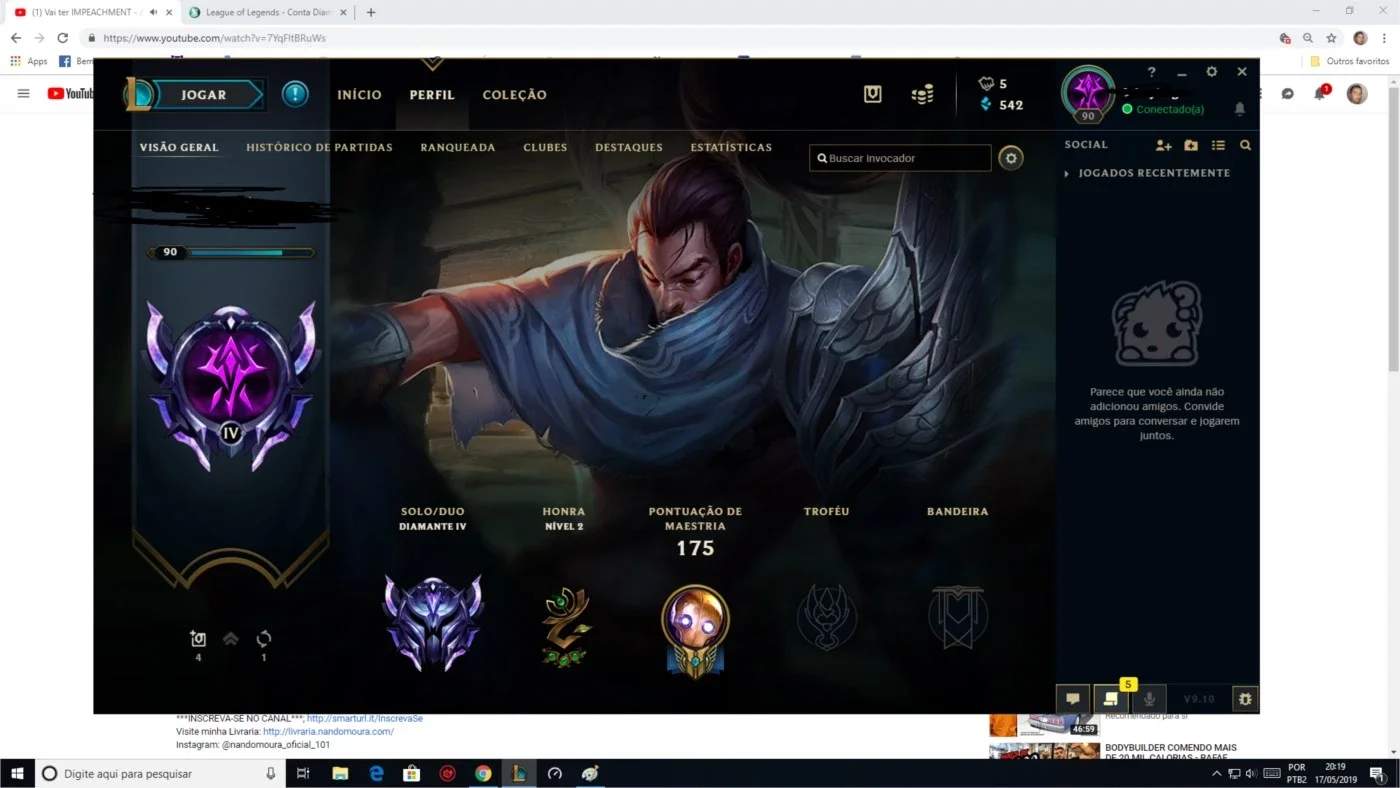Open the Clubes sub-tab
Image resolution: width=1400 pixels, height=788 pixels.
coord(545,147)
